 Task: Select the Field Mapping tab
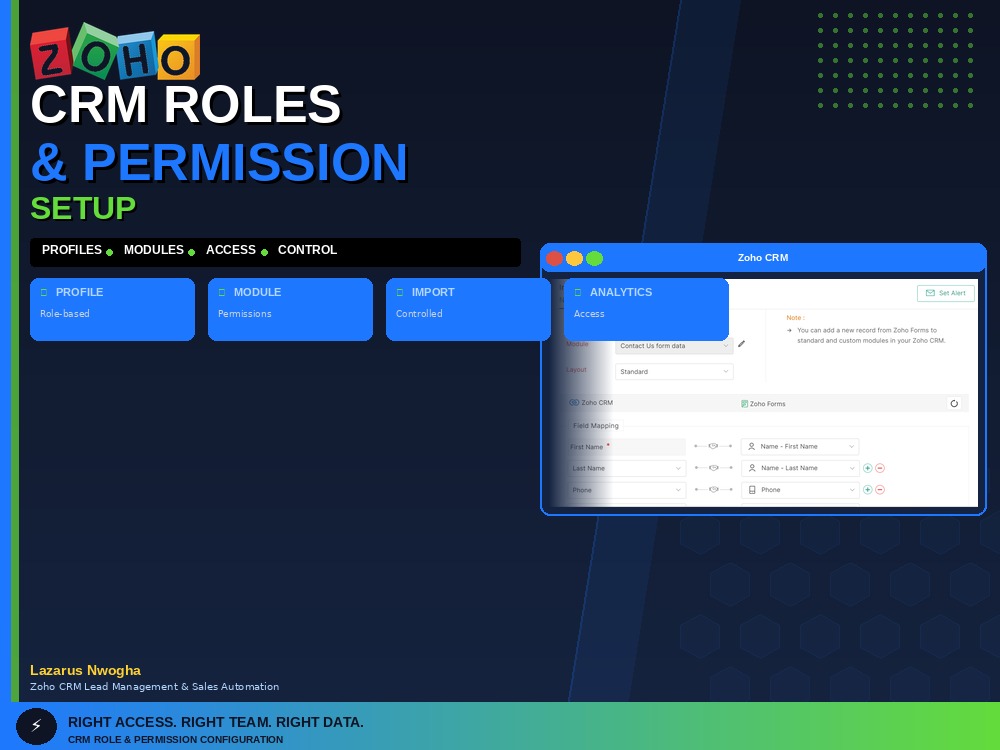596,425
